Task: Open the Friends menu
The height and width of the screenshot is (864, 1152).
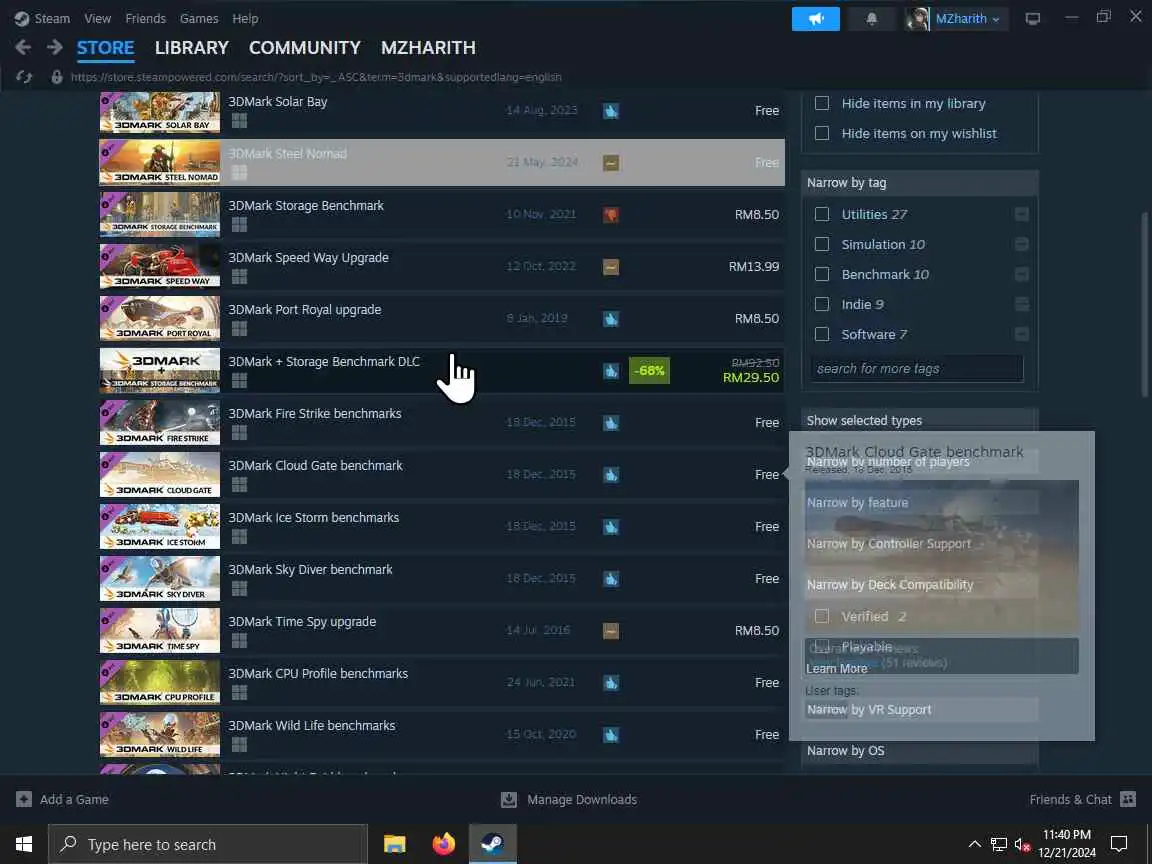Action: click(x=145, y=18)
